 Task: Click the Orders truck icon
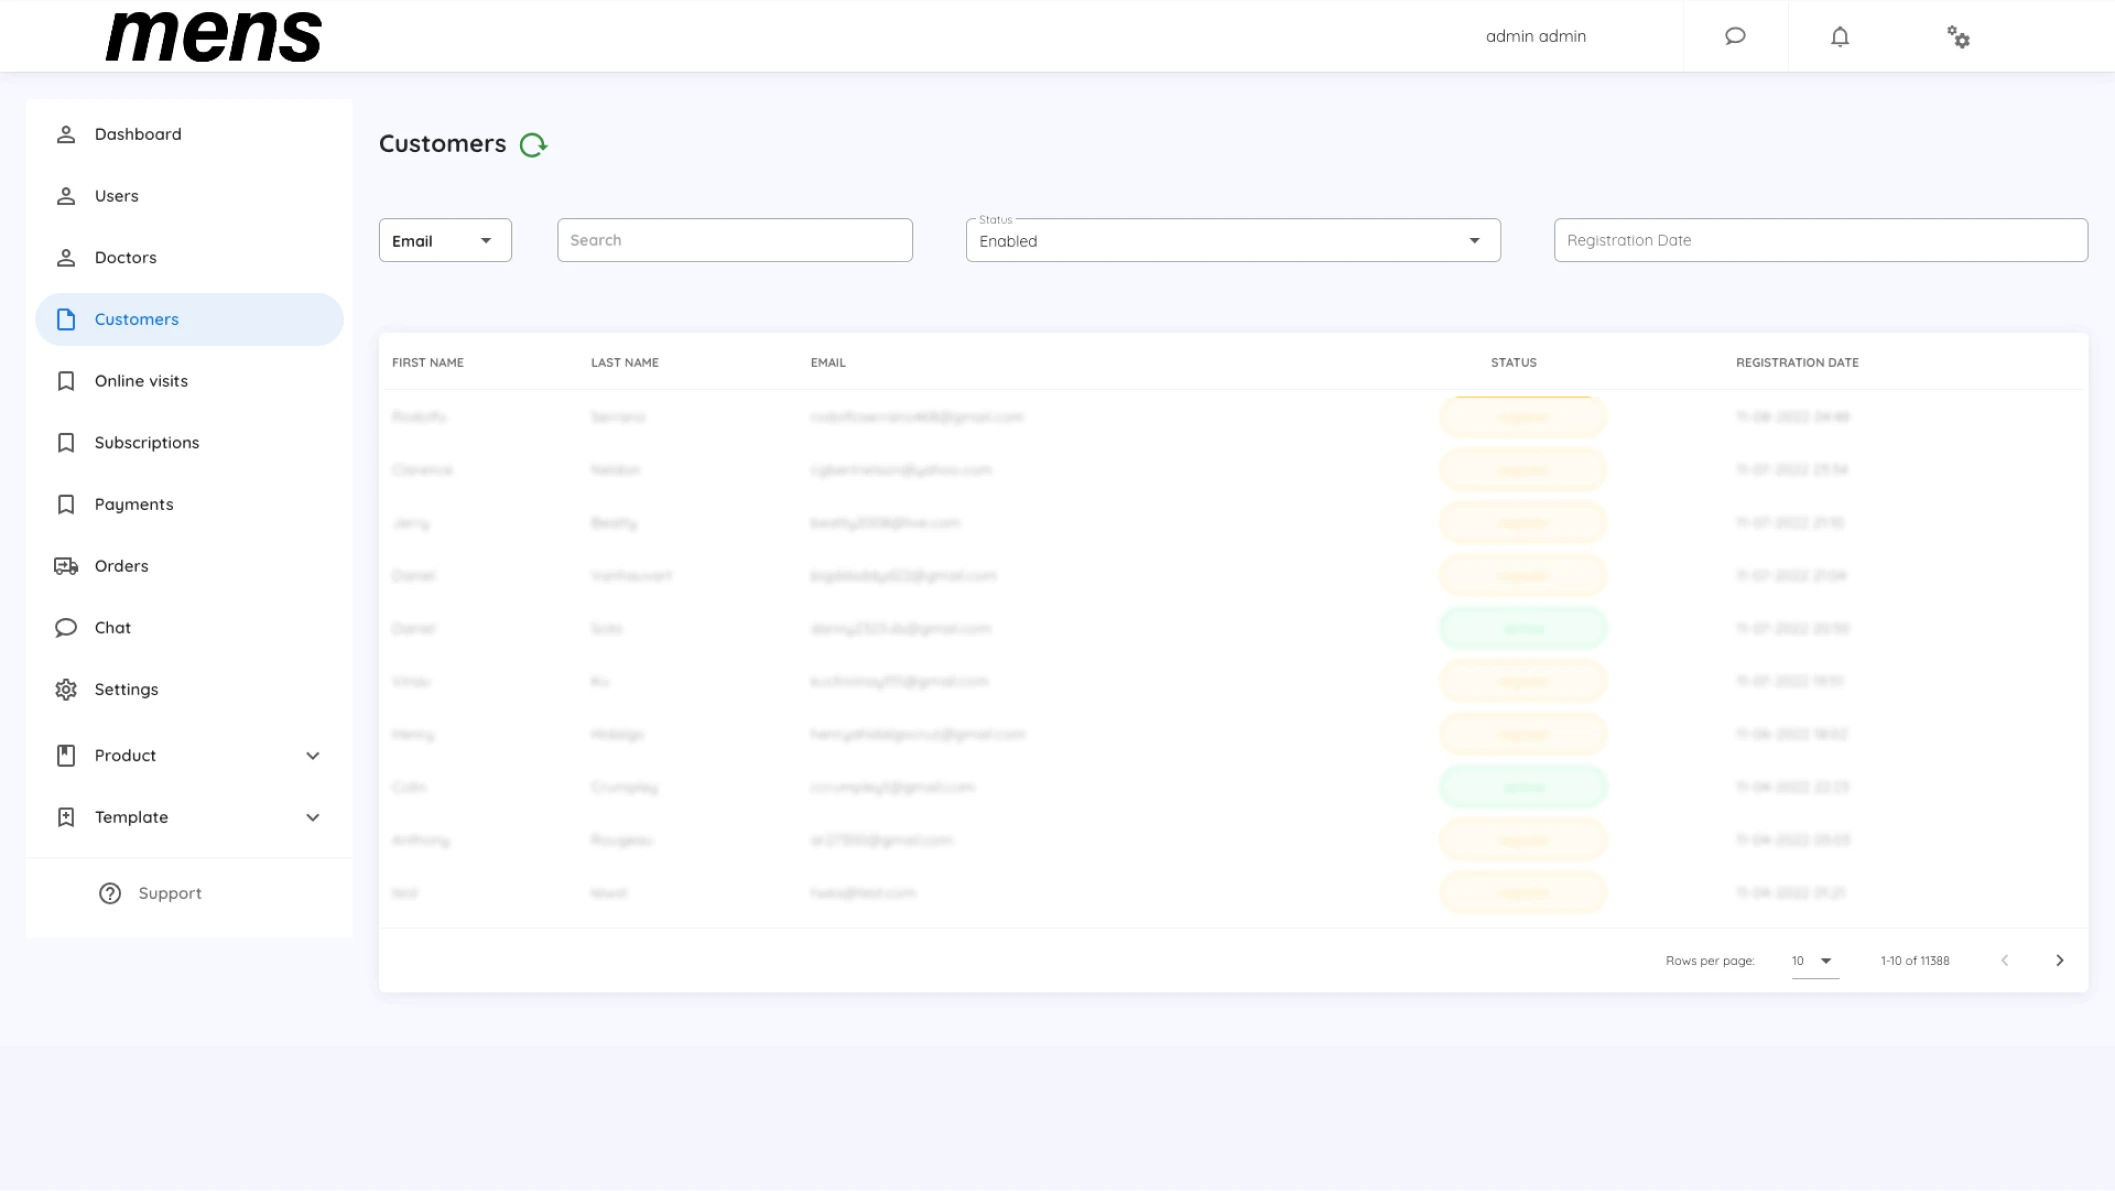click(66, 566)
